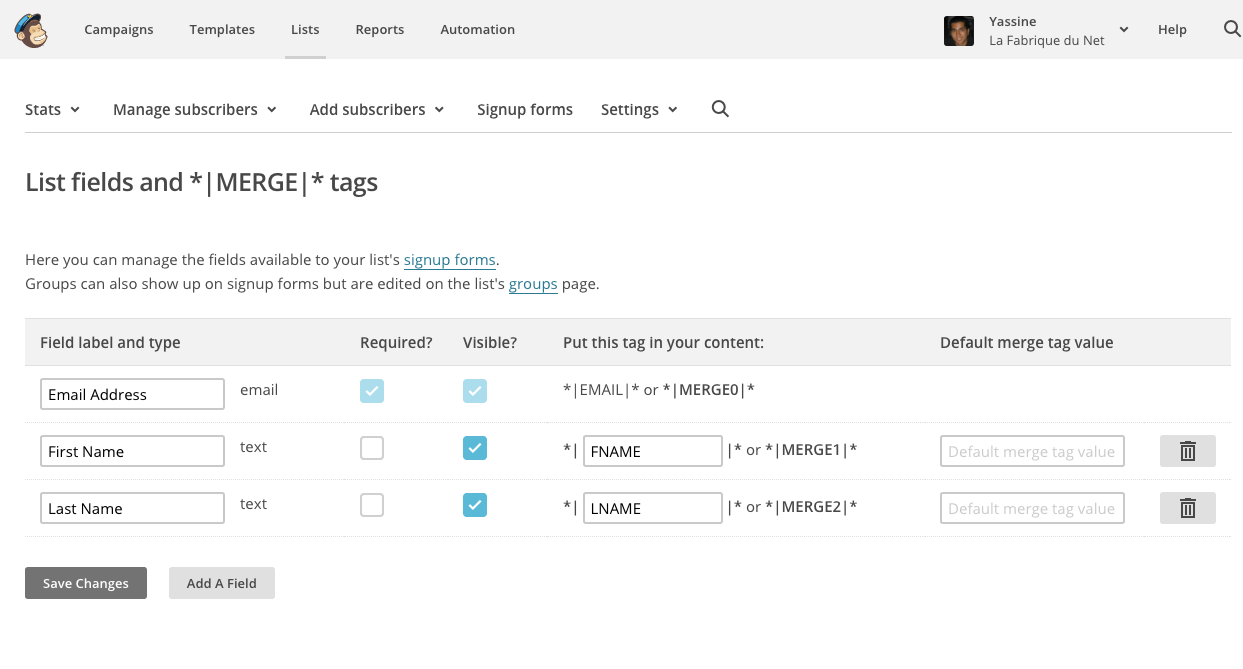Go to the Reports section
The width and height of the screenshot is (1243, 669).
[x=380, y=29]
